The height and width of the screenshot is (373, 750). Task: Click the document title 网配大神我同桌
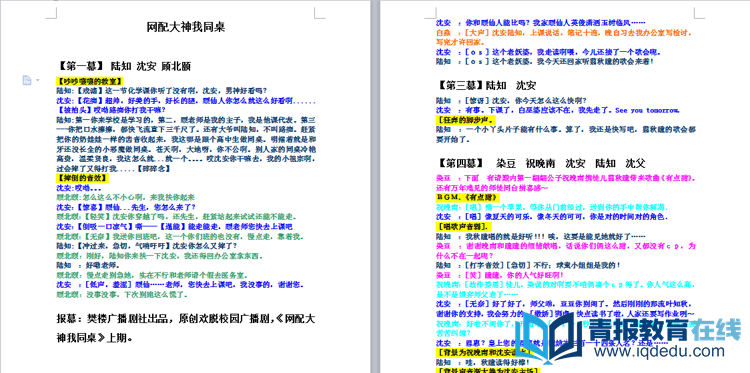tap(186, 27)
